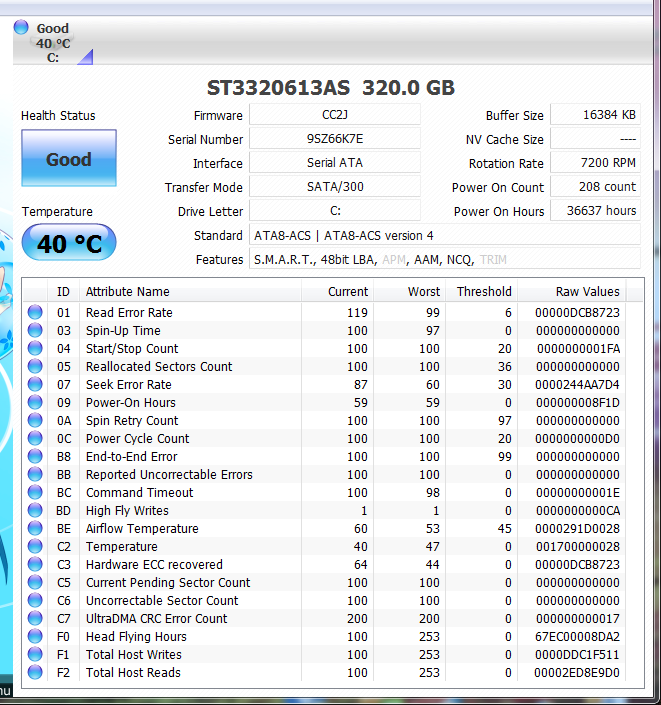Click the 40 °C temperature indicator
The image size is (661, 705).
pyautogui.click(x=69, y=243)
